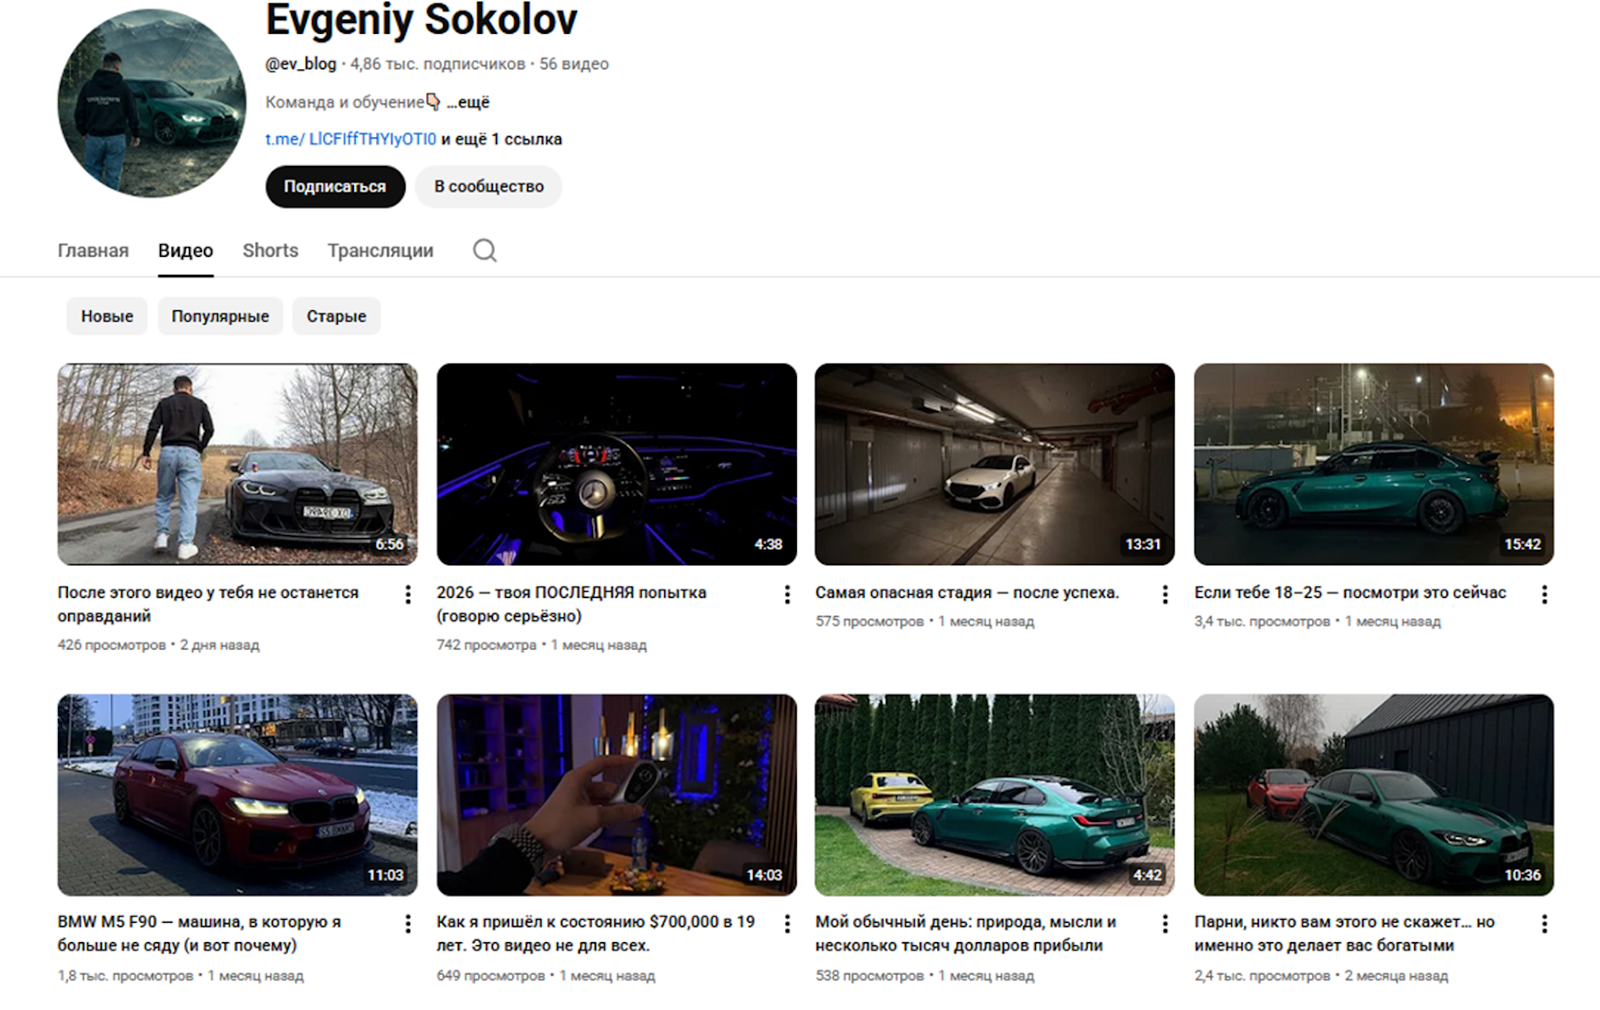Screen dimensions: 1600x1010
Task: Expand channel description via '...ещё'
Action: [x=468, y=102]
